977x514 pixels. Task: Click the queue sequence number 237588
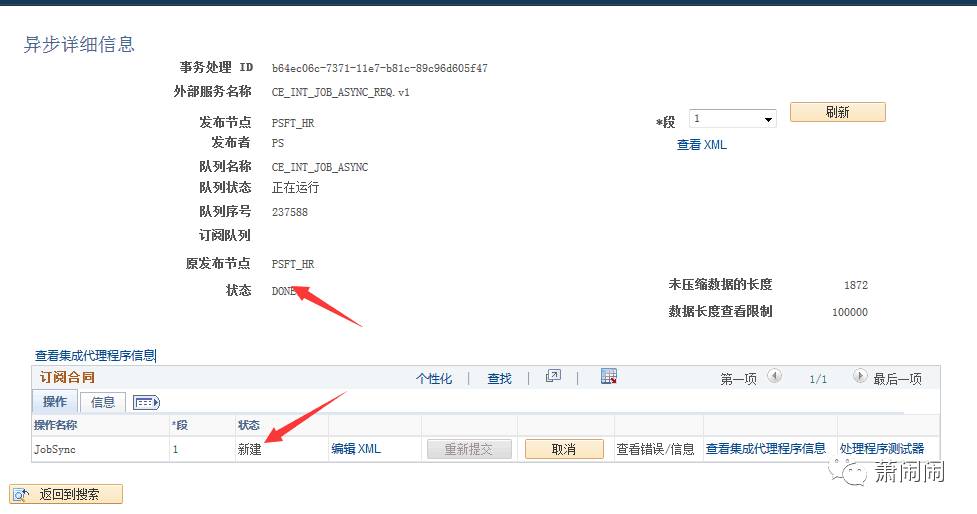(x=290, y=212)
